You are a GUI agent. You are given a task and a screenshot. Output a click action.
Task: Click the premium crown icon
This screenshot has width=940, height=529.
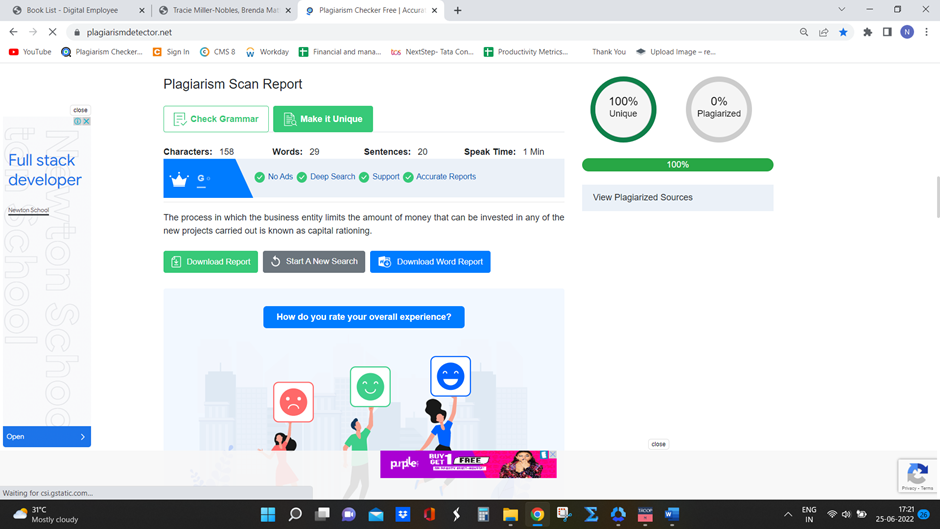179,180
